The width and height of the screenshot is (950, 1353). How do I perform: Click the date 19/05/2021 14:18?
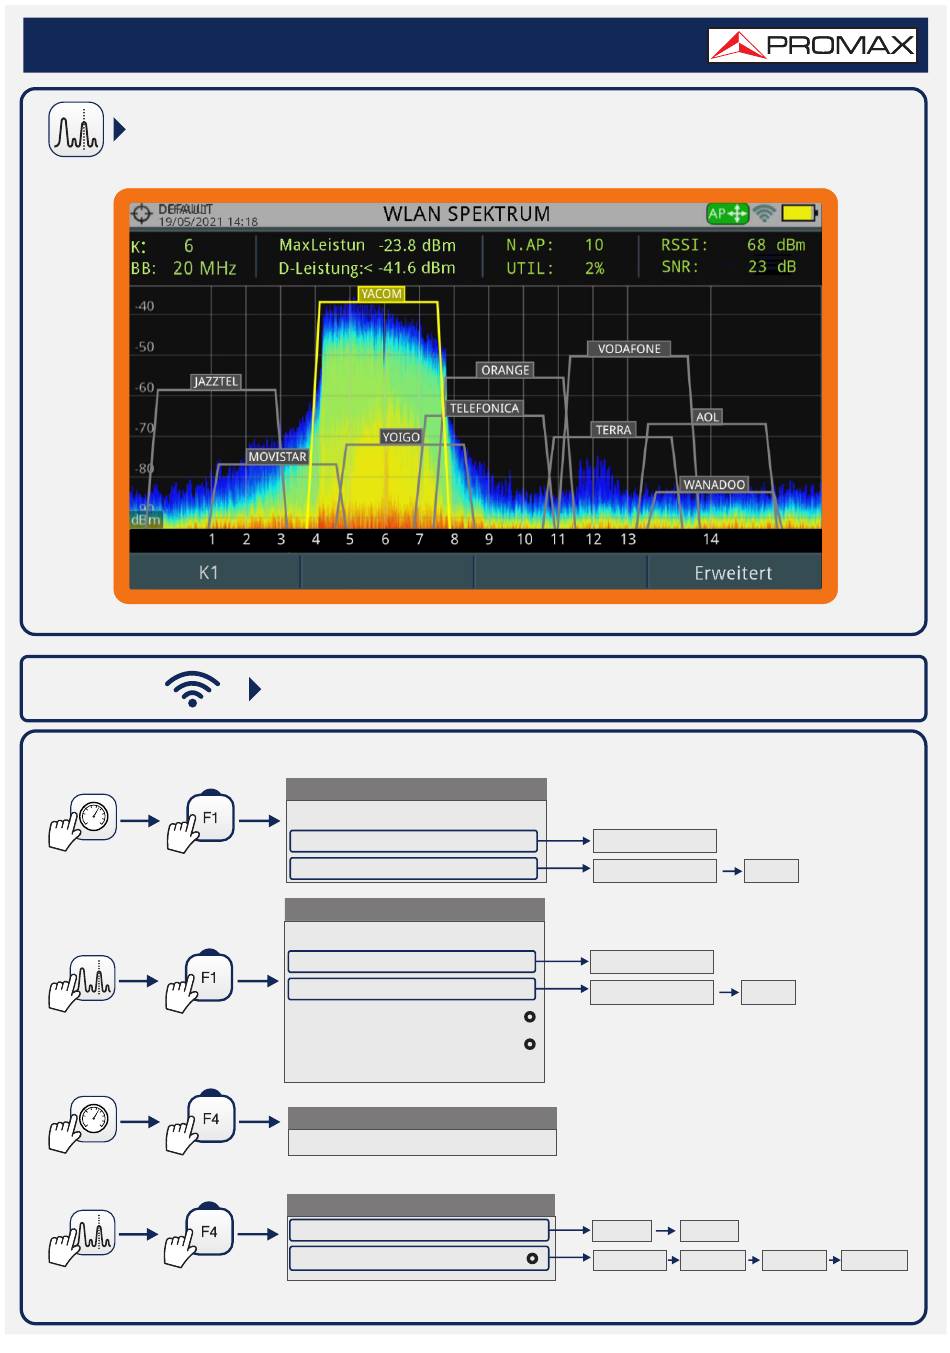[208, 222]
